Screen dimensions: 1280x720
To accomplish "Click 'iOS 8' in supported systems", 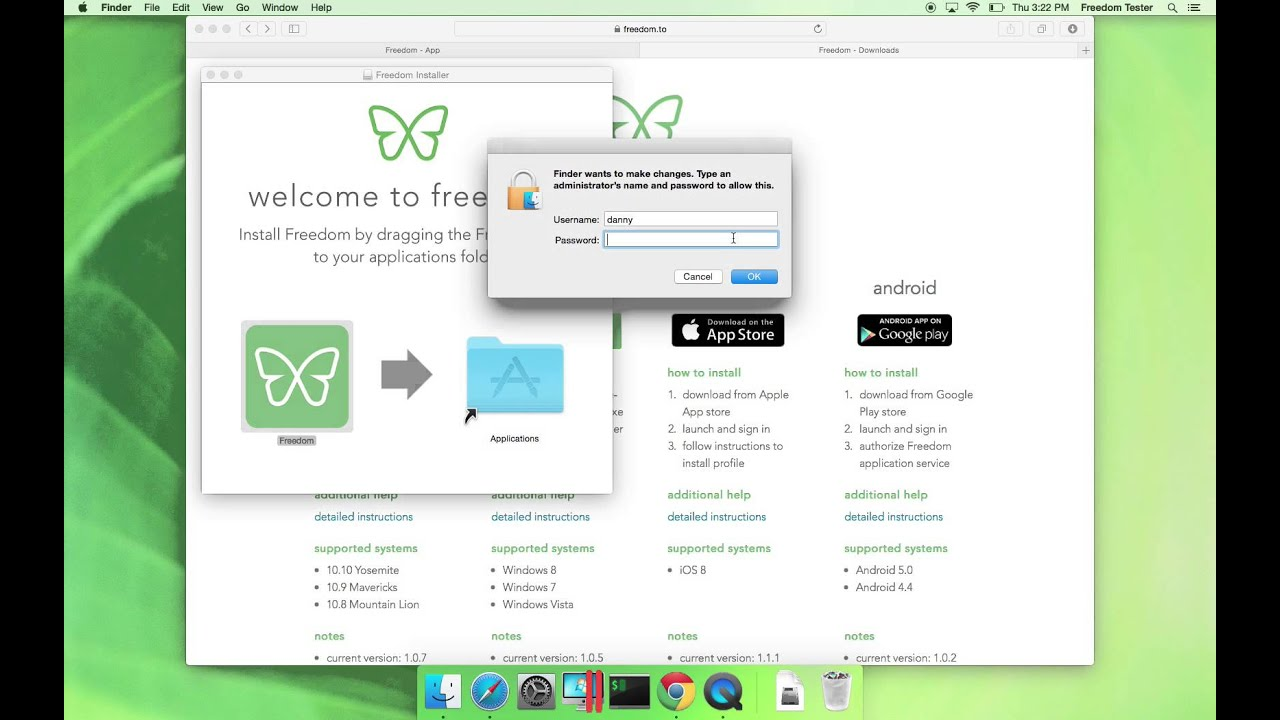I will point(692,570).
